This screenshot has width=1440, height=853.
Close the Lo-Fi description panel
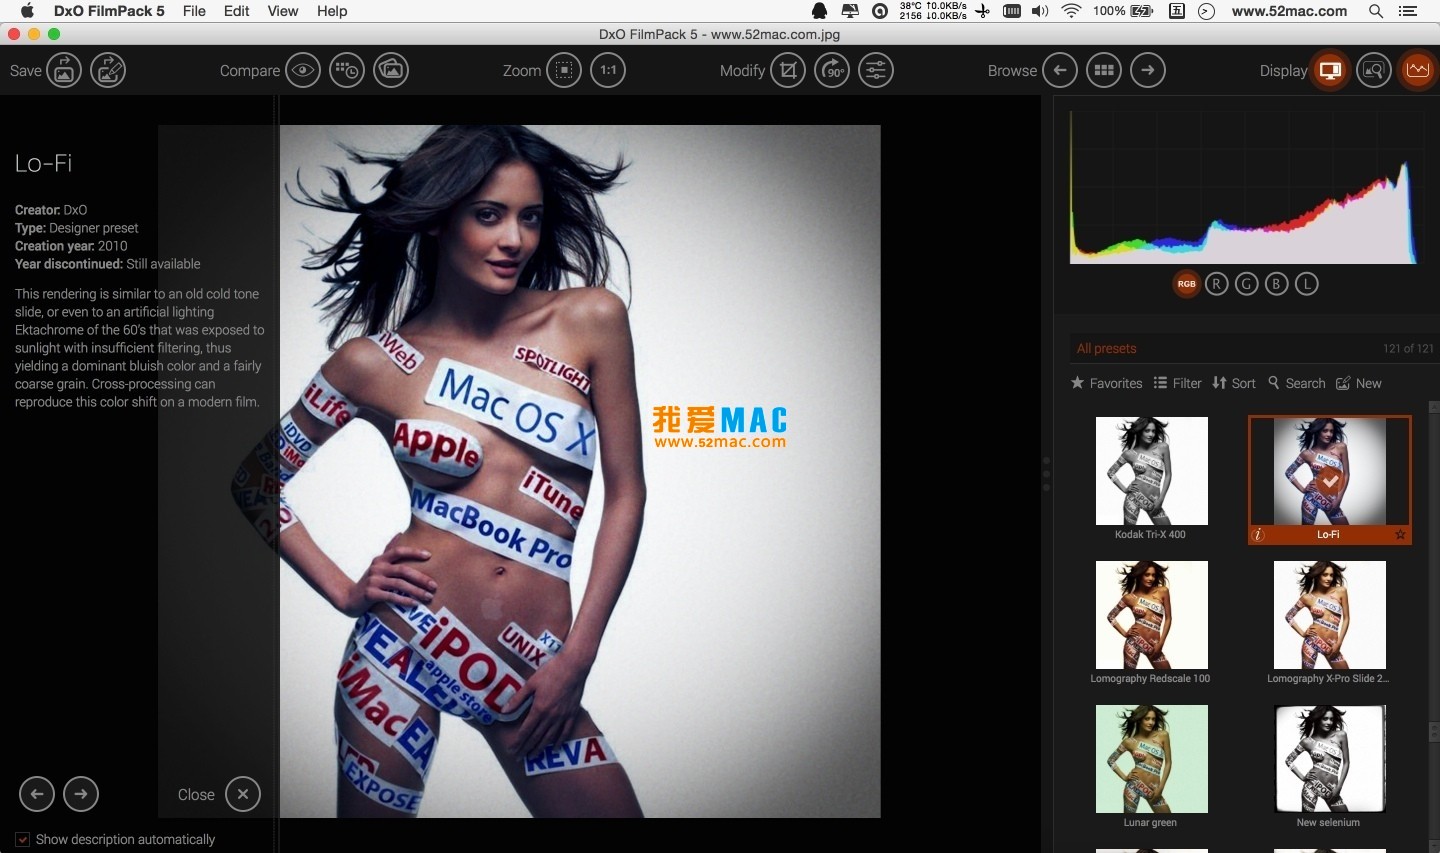(243, 794)
